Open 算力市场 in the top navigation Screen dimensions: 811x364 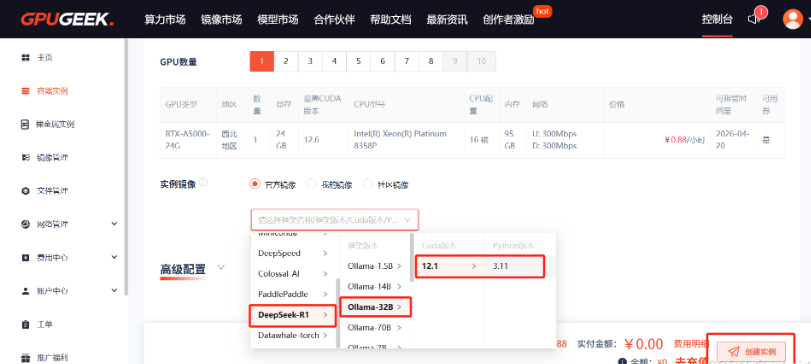click(x=164, y=20)
